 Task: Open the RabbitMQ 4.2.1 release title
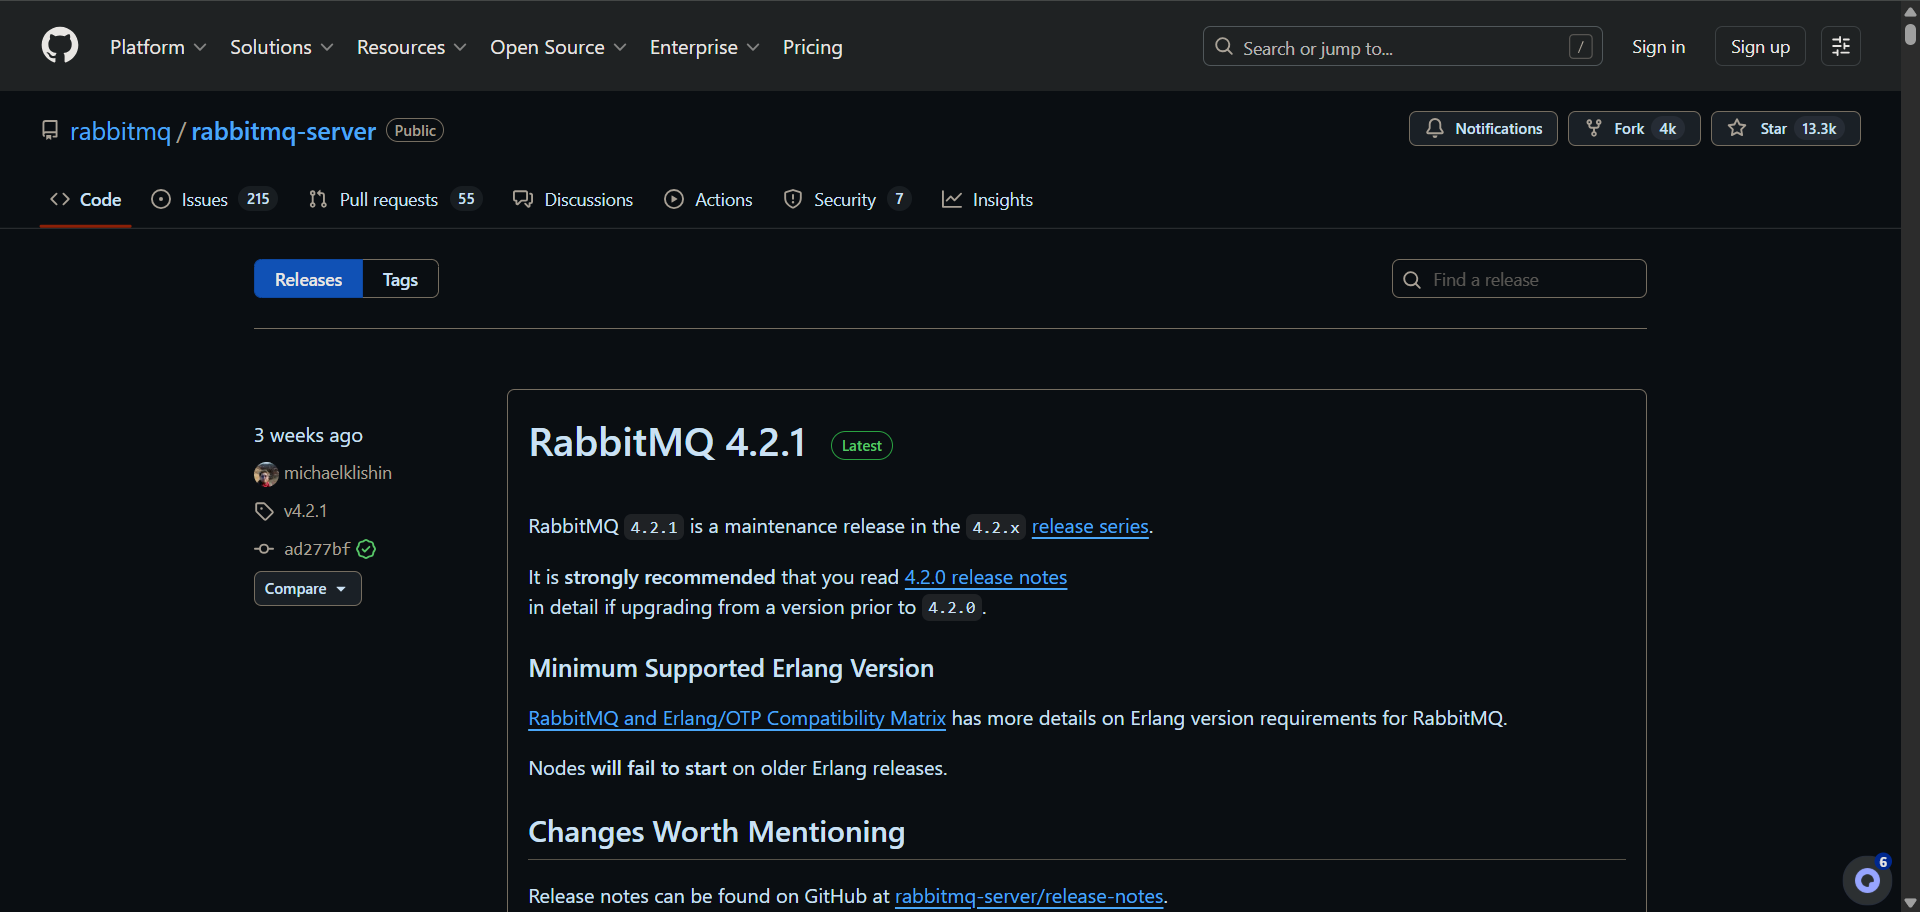667,443
